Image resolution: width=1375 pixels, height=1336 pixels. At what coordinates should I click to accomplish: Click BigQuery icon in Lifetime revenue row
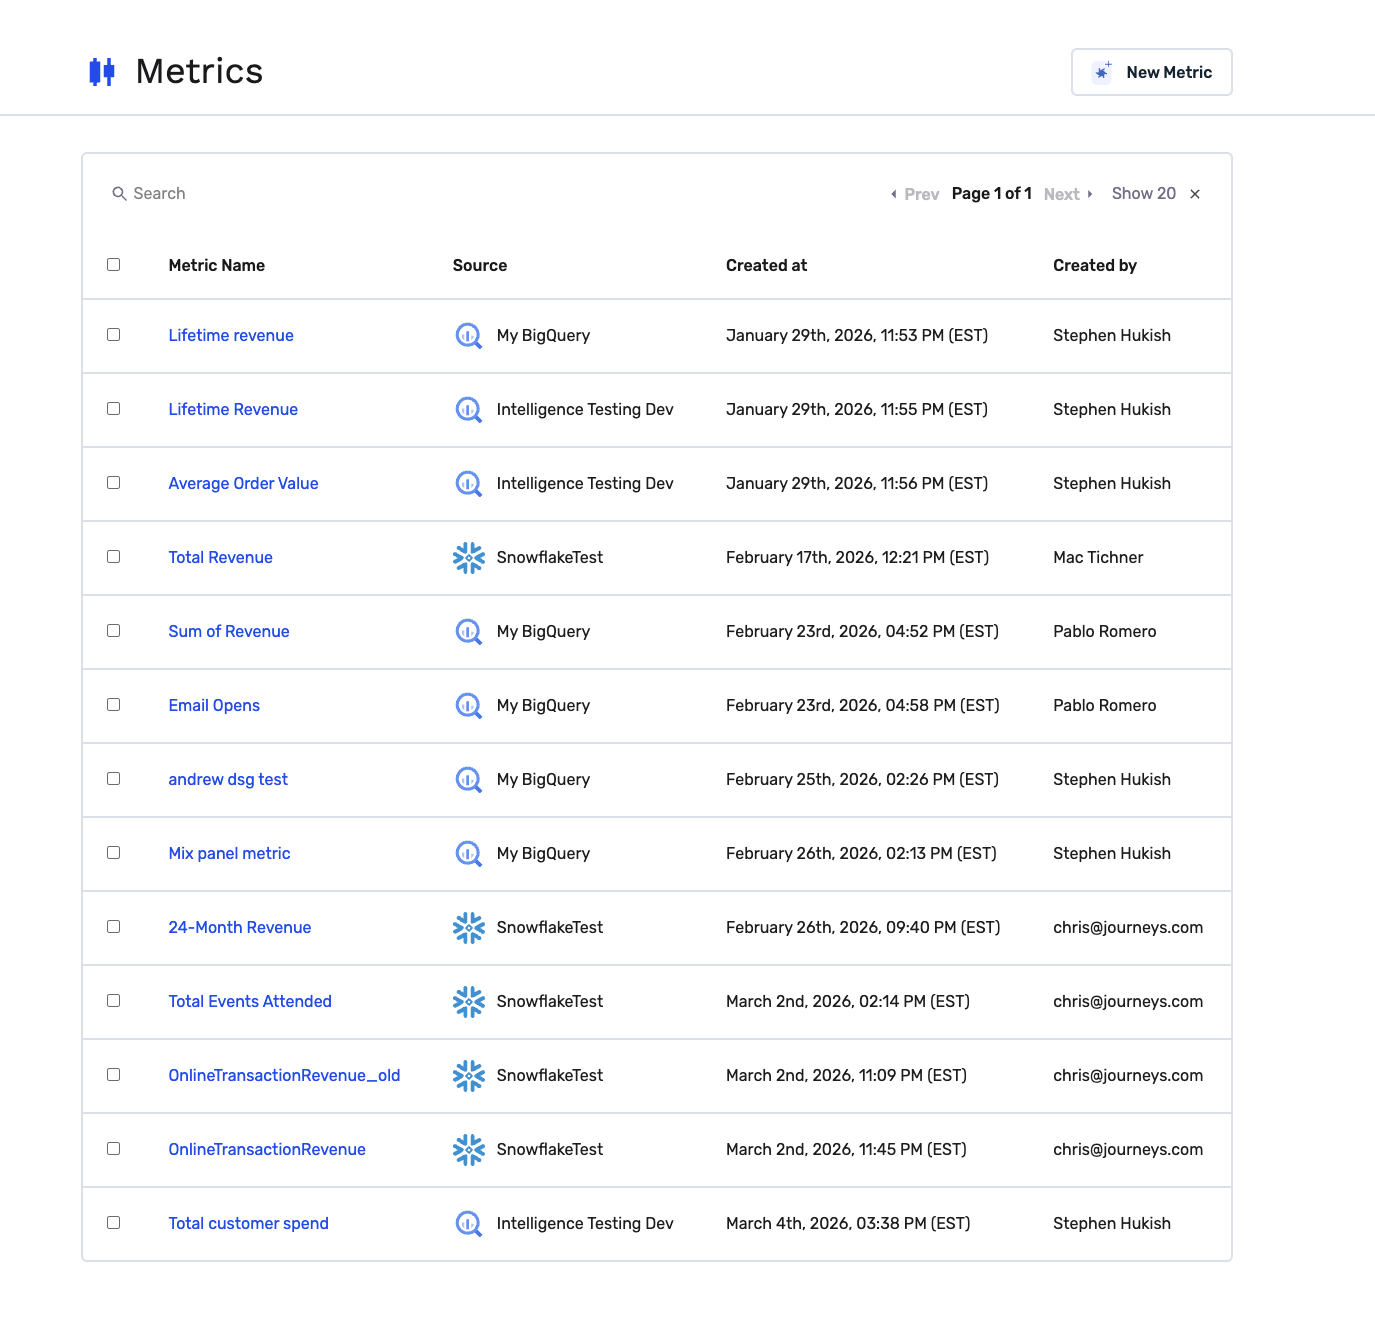coord(469,335)
